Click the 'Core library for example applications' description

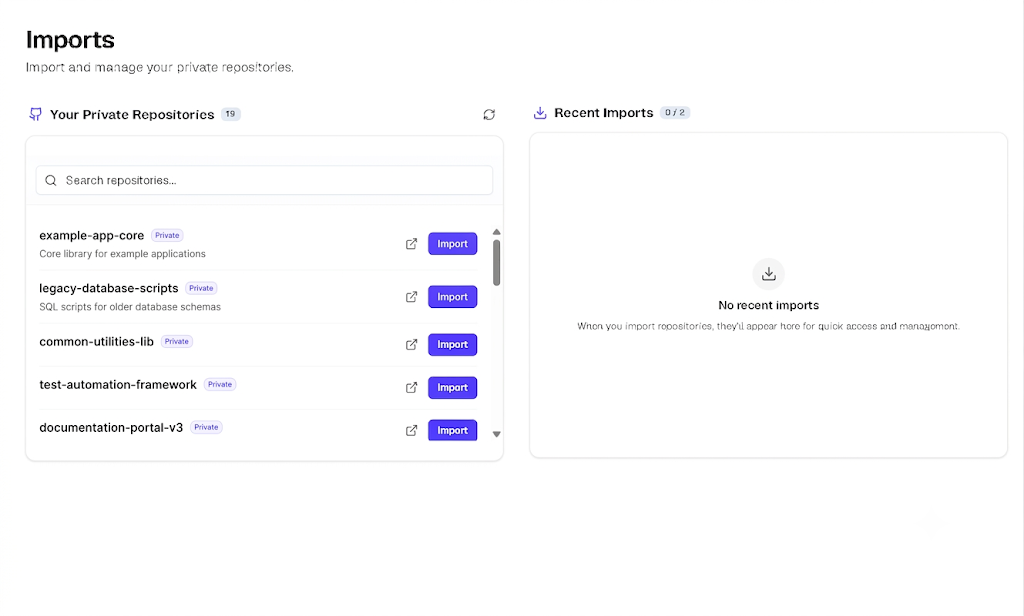pyautogui.click(x=122, y=253)
